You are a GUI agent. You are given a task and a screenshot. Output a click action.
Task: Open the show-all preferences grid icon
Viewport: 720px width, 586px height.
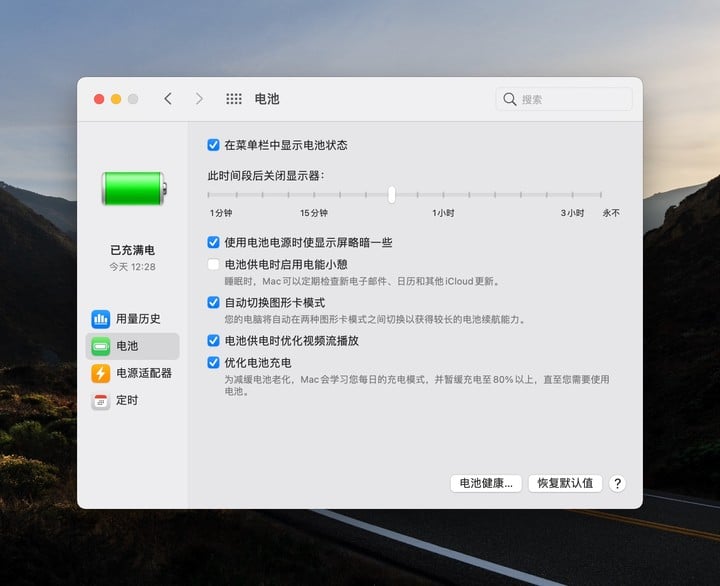point(234,99)
